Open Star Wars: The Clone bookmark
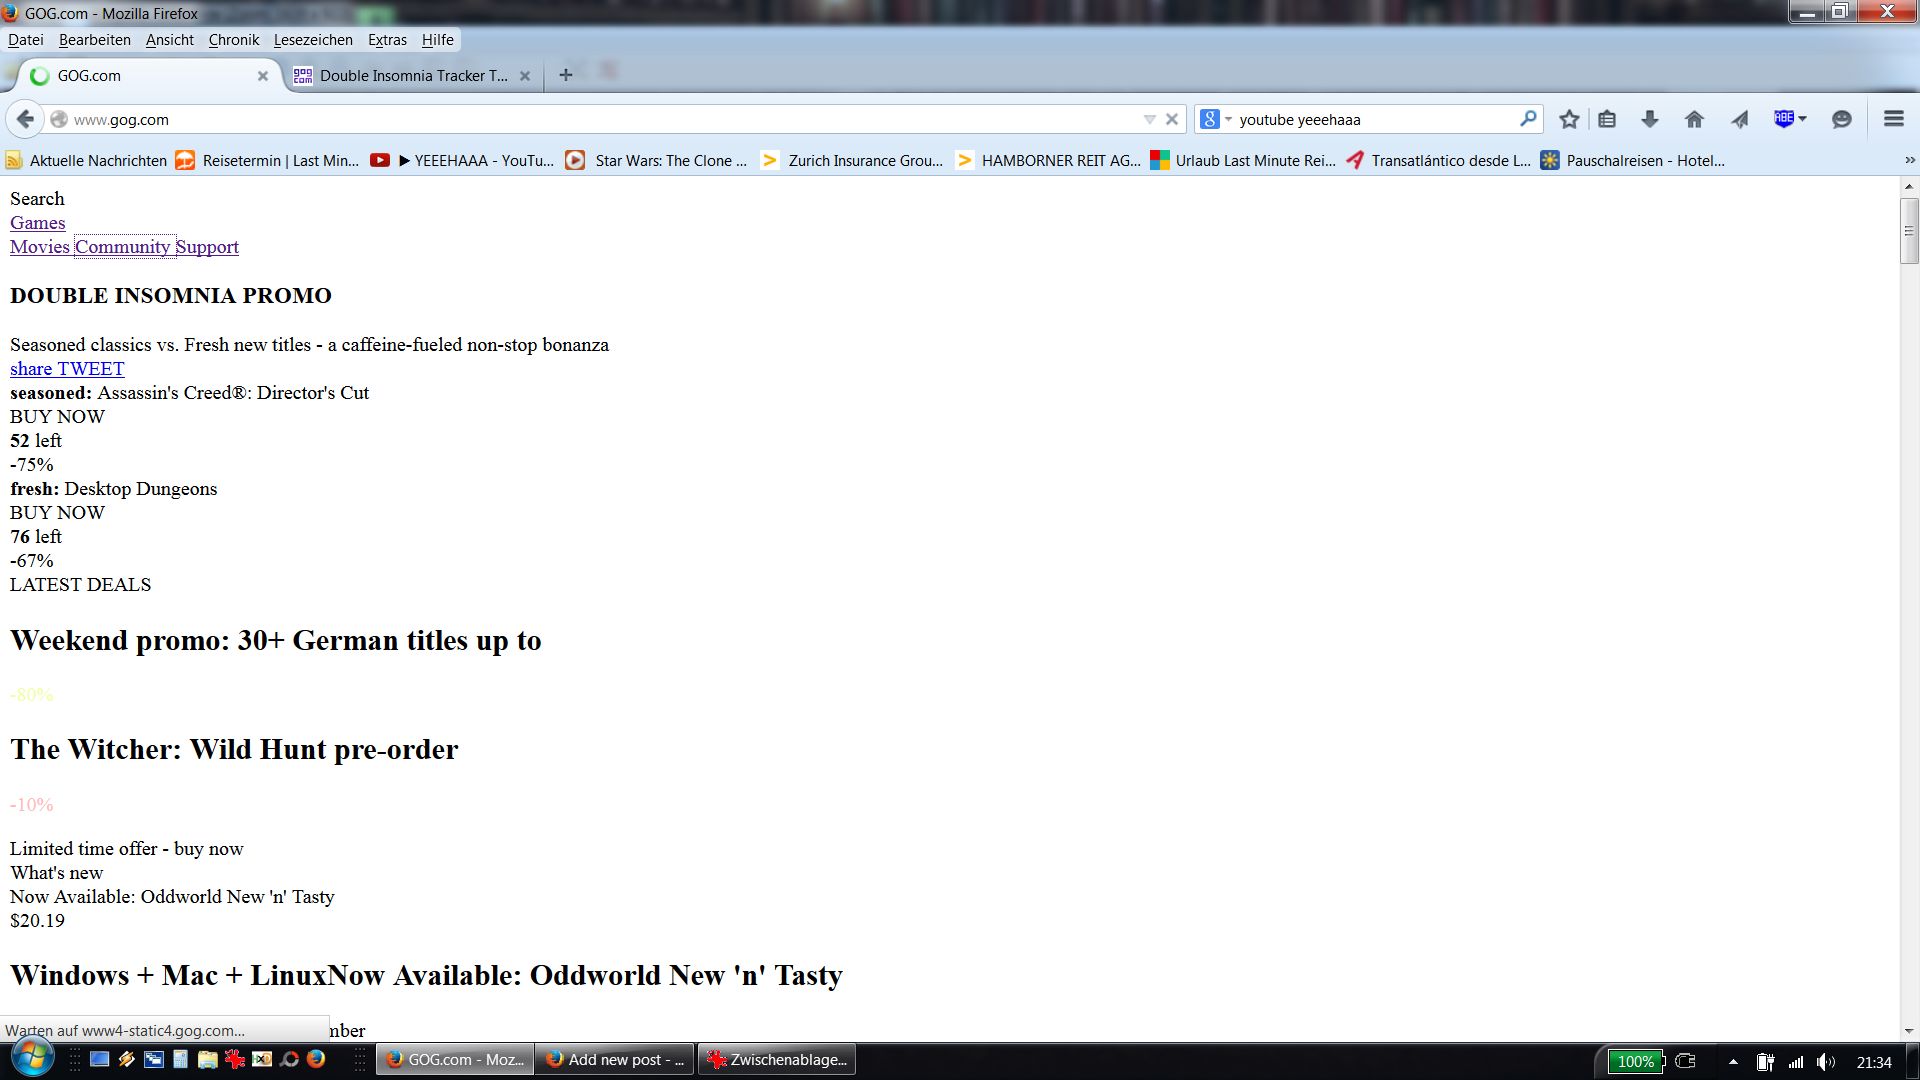The width and height of the screenshot is (1920, 1080). click(656, 160)
